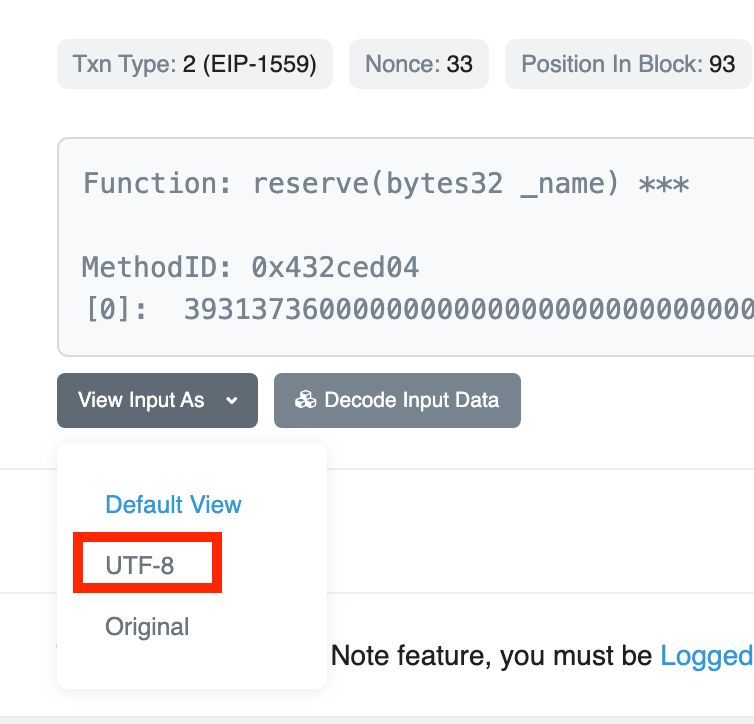Click the Nonce 33 badge
754x724 pixels.
tap(418, 64)
